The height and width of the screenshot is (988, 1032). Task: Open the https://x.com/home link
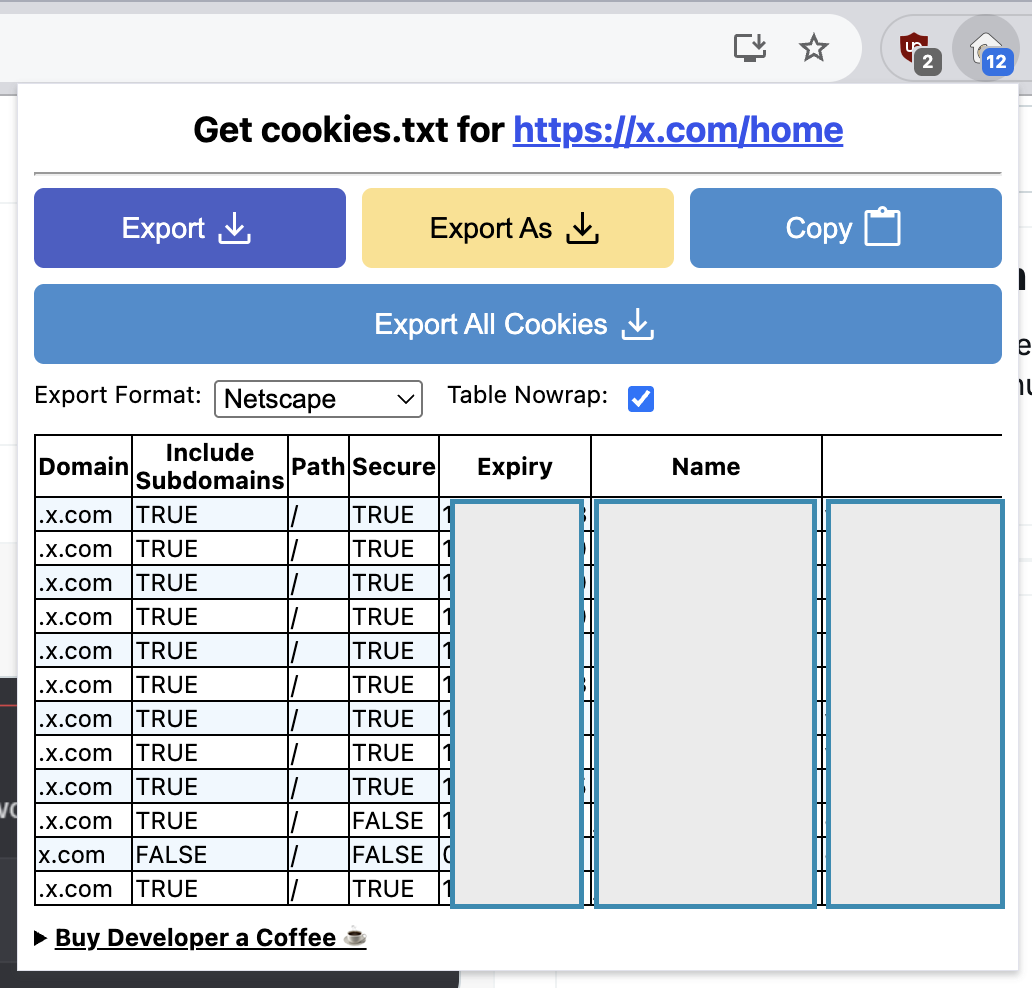677,129
